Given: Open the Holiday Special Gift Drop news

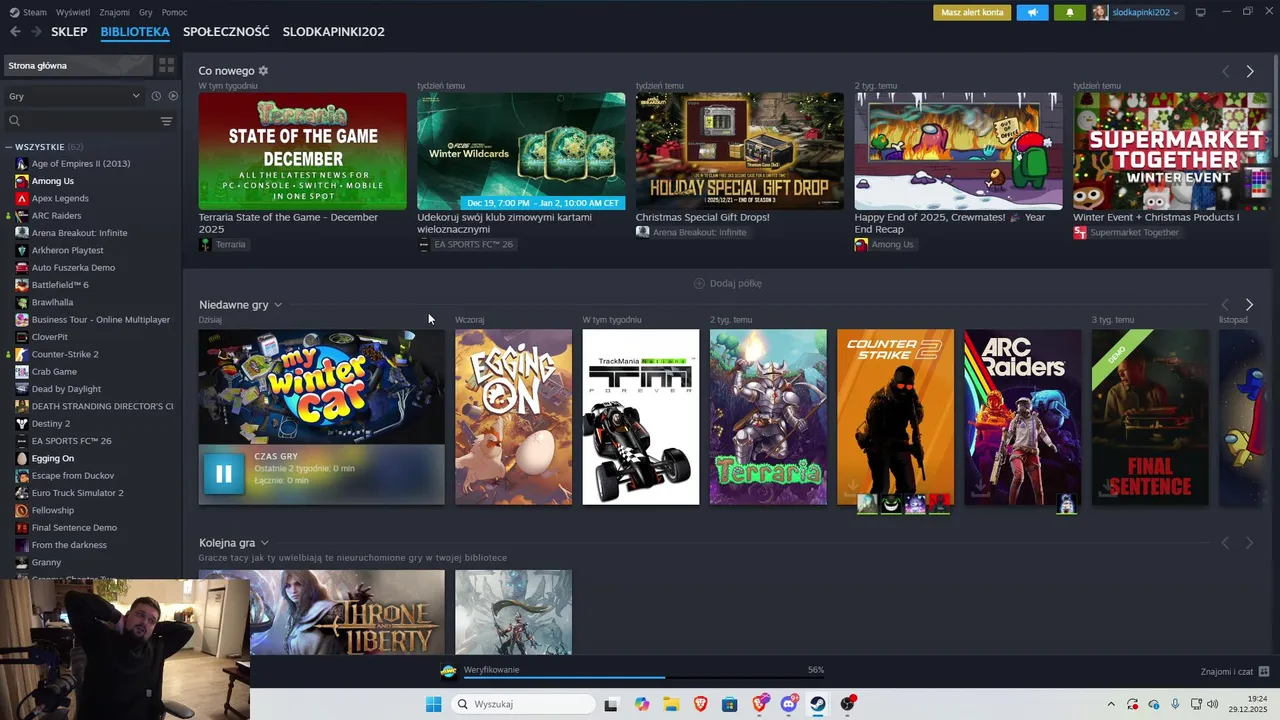Looking at the screenshot, I should [740, 151].
